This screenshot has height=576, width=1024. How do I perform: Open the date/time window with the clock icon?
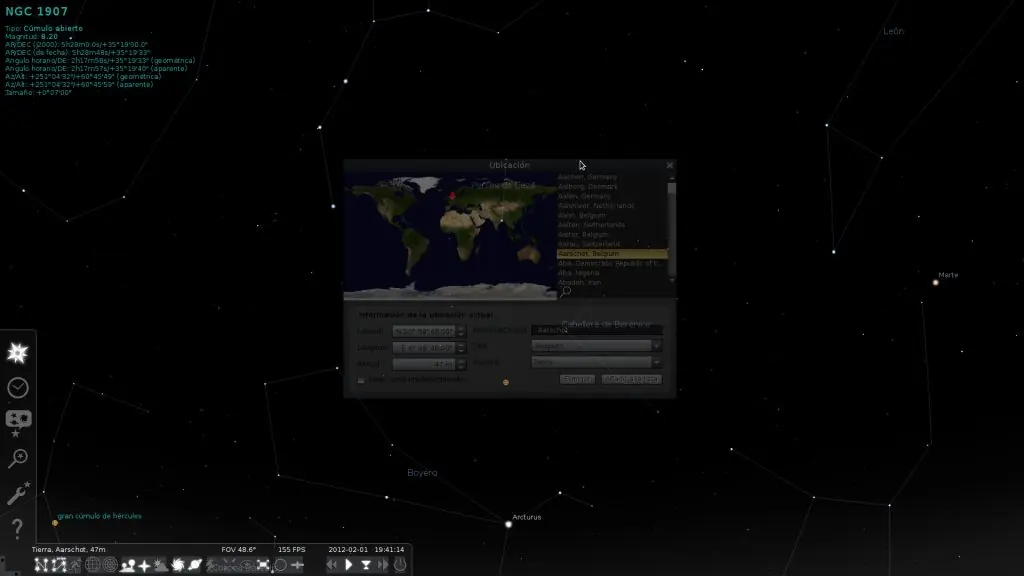[16, 386]
